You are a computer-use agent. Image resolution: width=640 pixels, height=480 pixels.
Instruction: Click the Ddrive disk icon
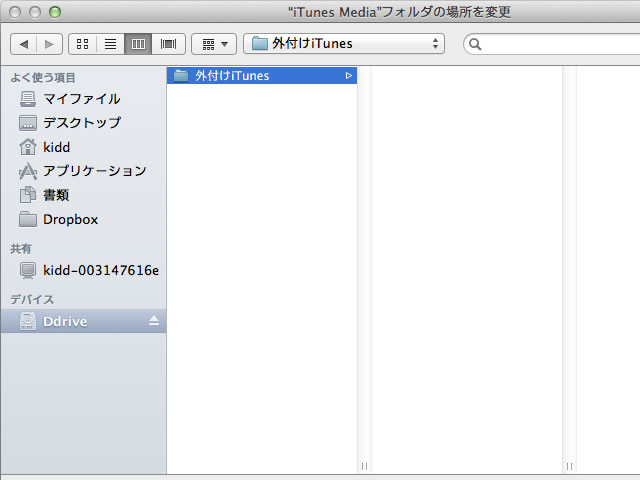click(28, 321)
